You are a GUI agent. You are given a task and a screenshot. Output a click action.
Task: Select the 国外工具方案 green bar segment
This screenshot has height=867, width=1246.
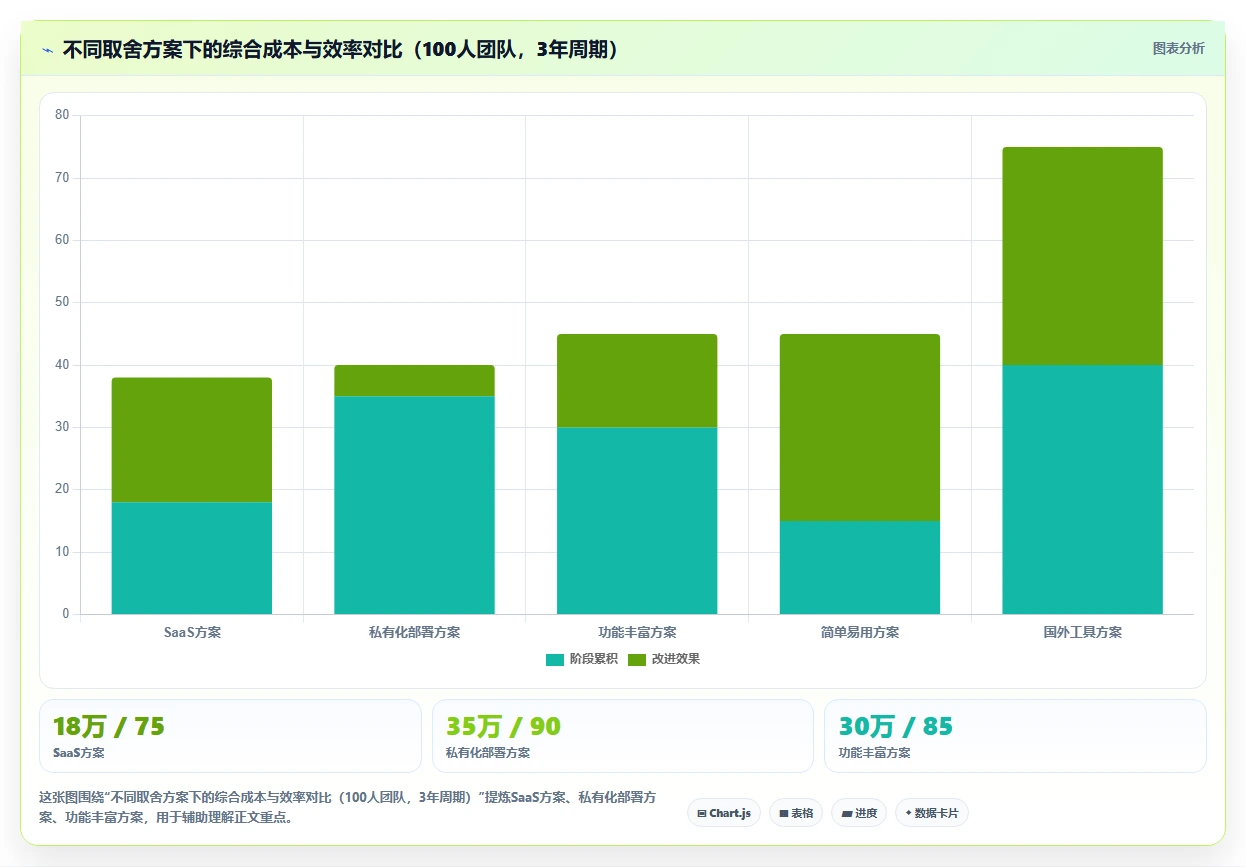tap(1082, 256)
